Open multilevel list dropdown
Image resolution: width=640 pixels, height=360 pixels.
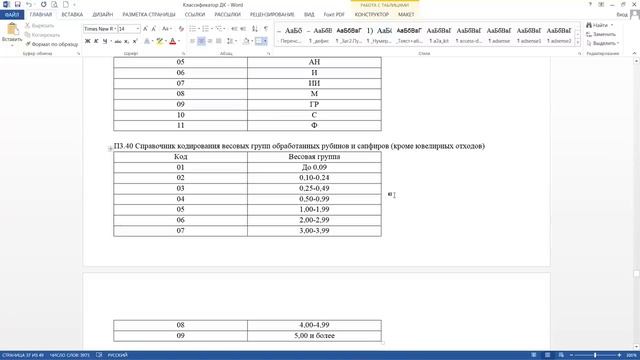[225, 29]
